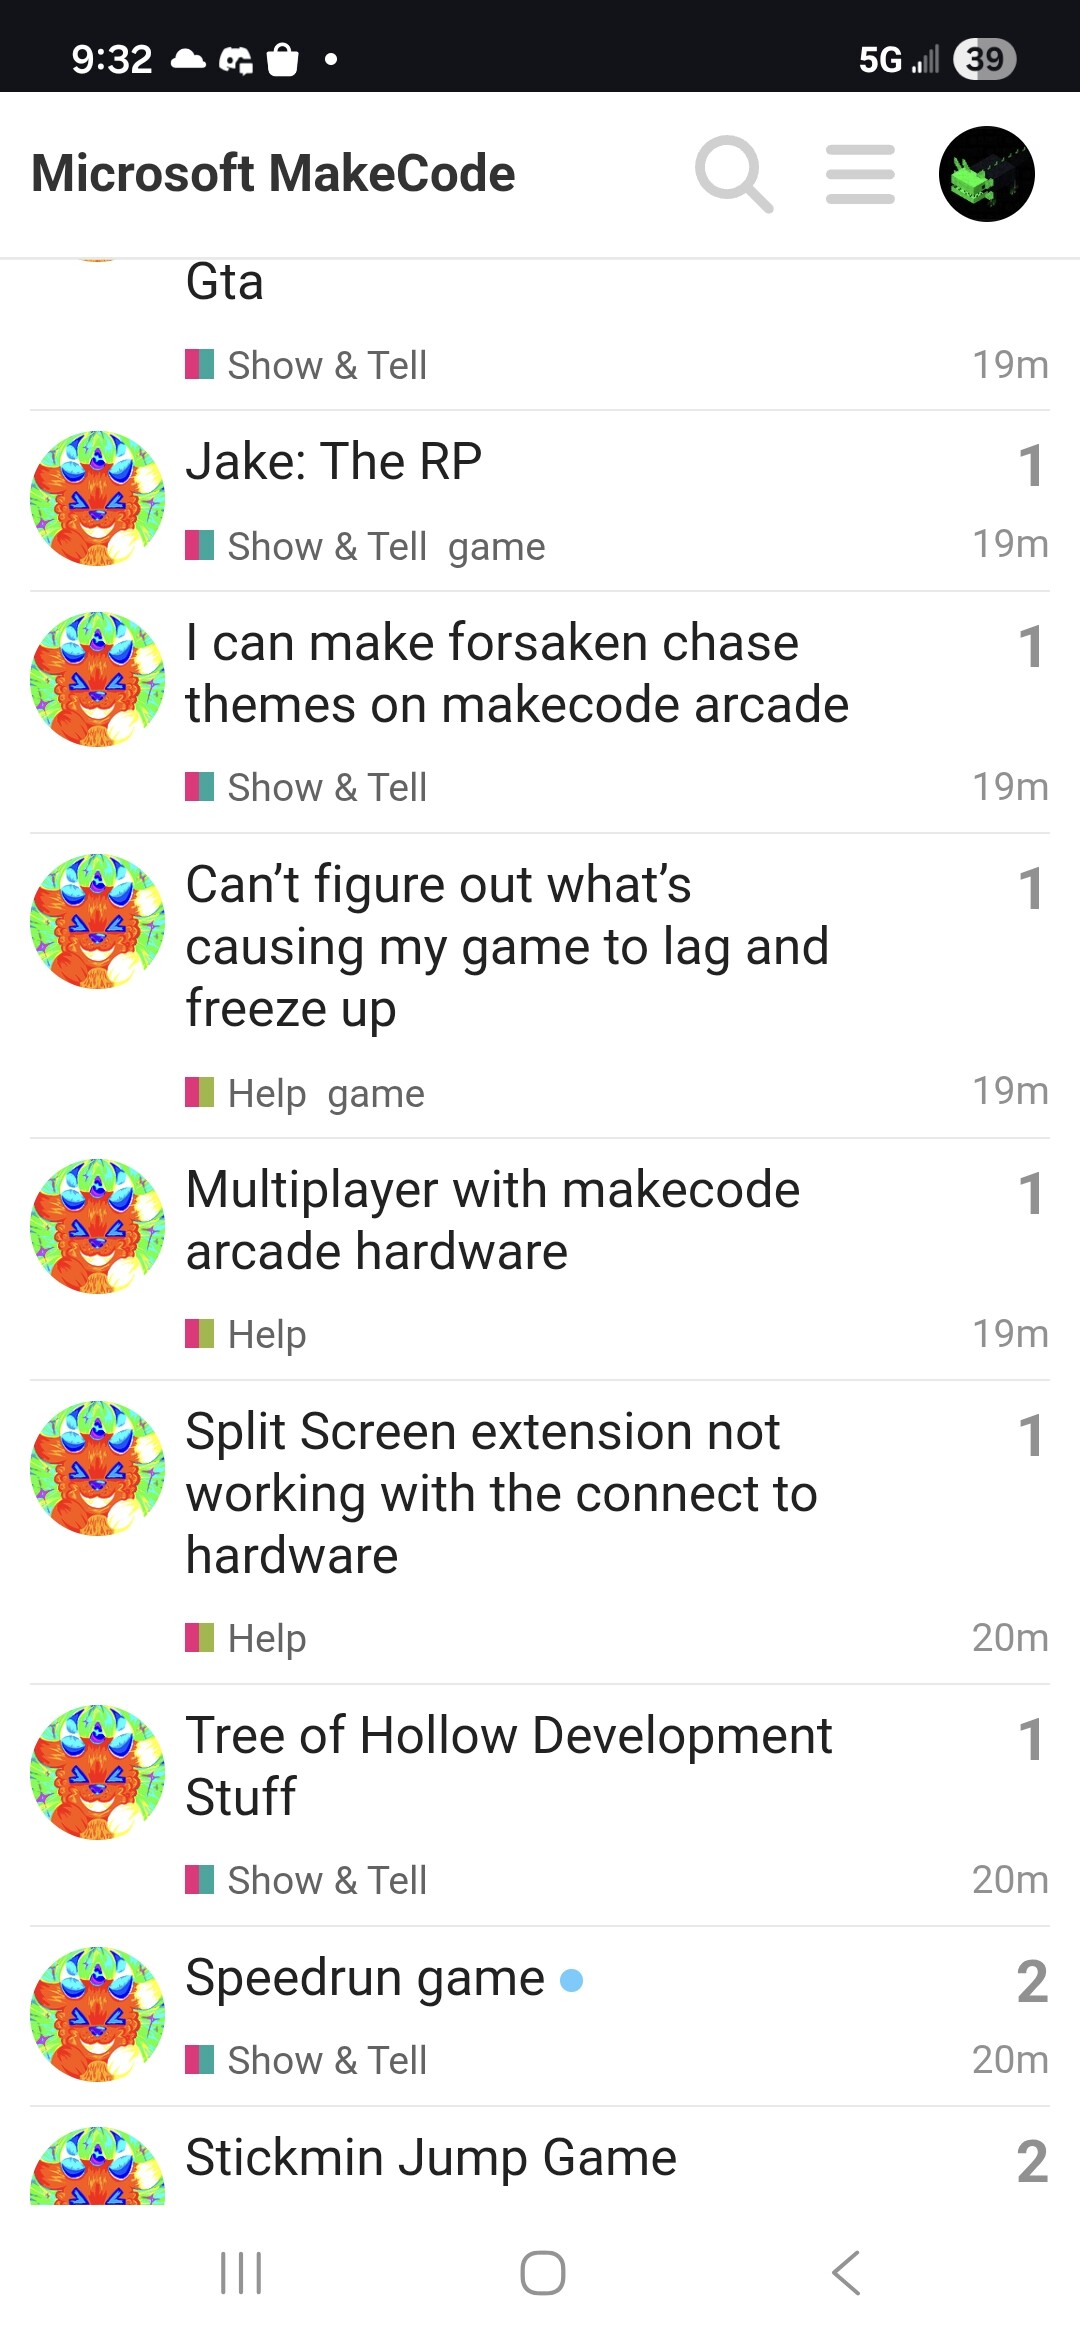Open the hamburger menu icon
This screenshot has height=2340, width=1080.
tap(860, 174)
